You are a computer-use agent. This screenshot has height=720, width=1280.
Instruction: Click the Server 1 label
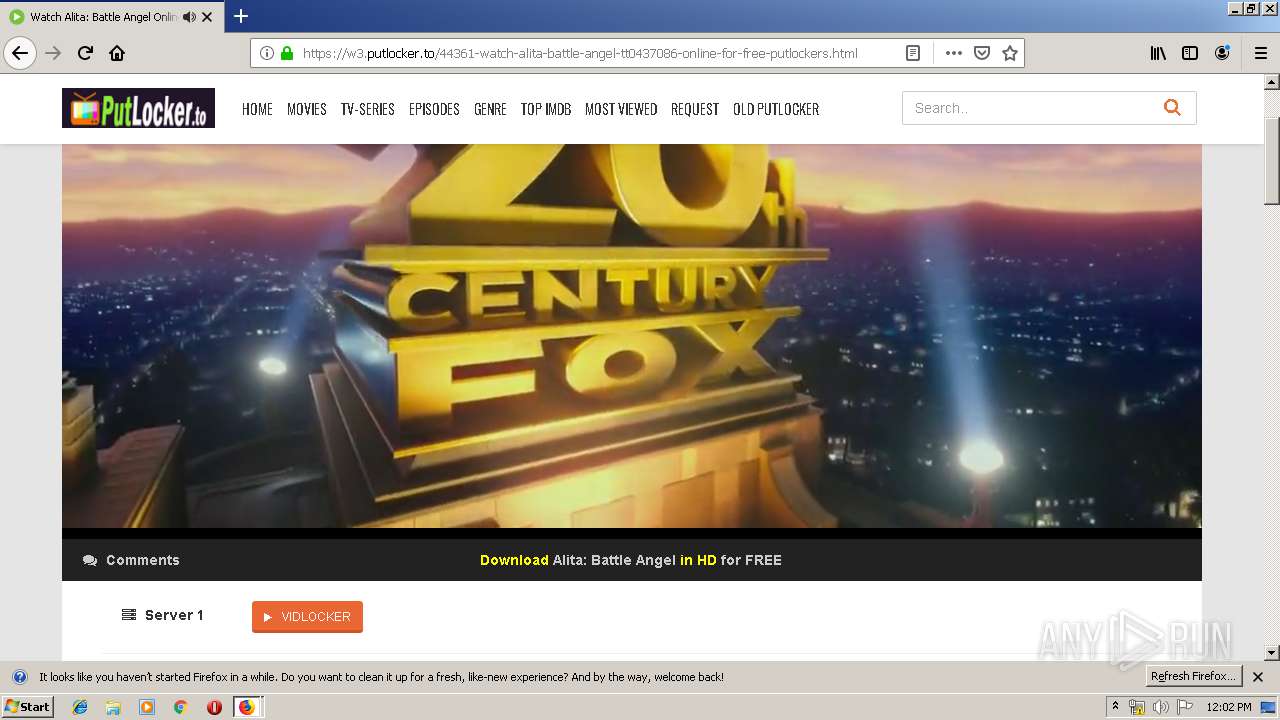coord(163,615)
